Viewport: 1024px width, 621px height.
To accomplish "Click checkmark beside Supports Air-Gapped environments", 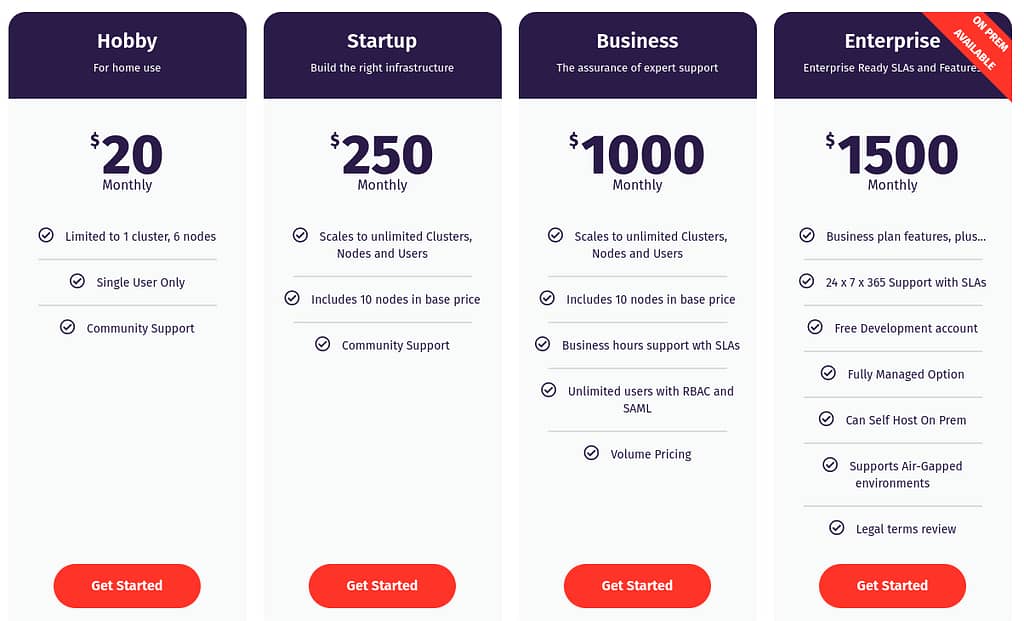I will tap(830, 464).
